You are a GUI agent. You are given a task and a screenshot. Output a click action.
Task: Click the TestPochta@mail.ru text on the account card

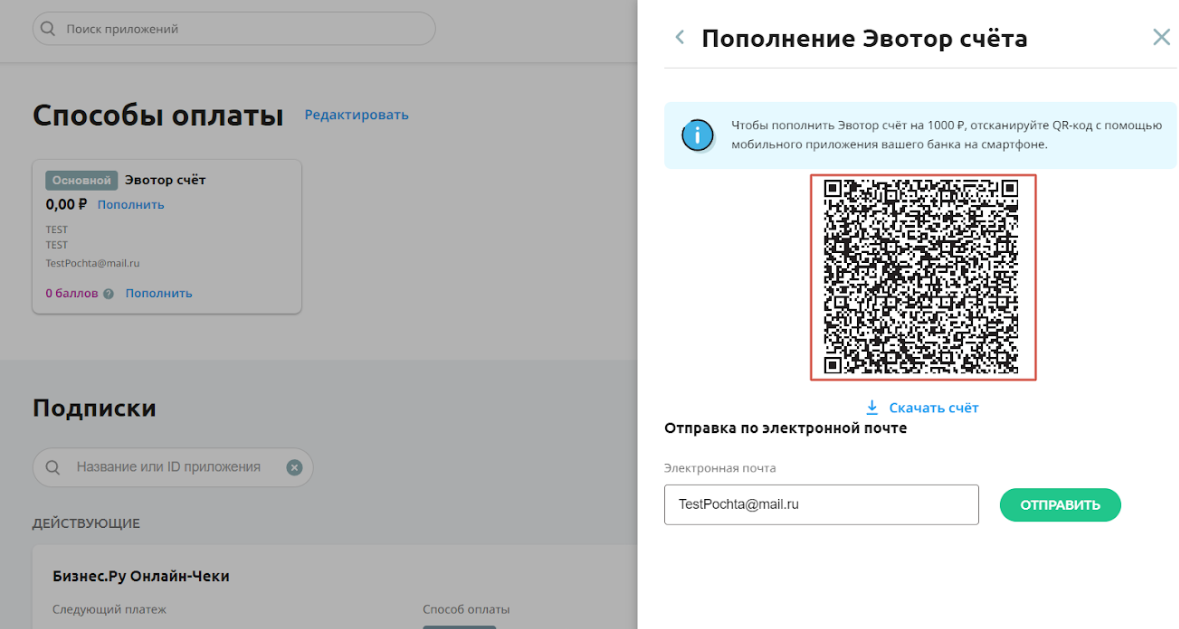coord(92,263)
